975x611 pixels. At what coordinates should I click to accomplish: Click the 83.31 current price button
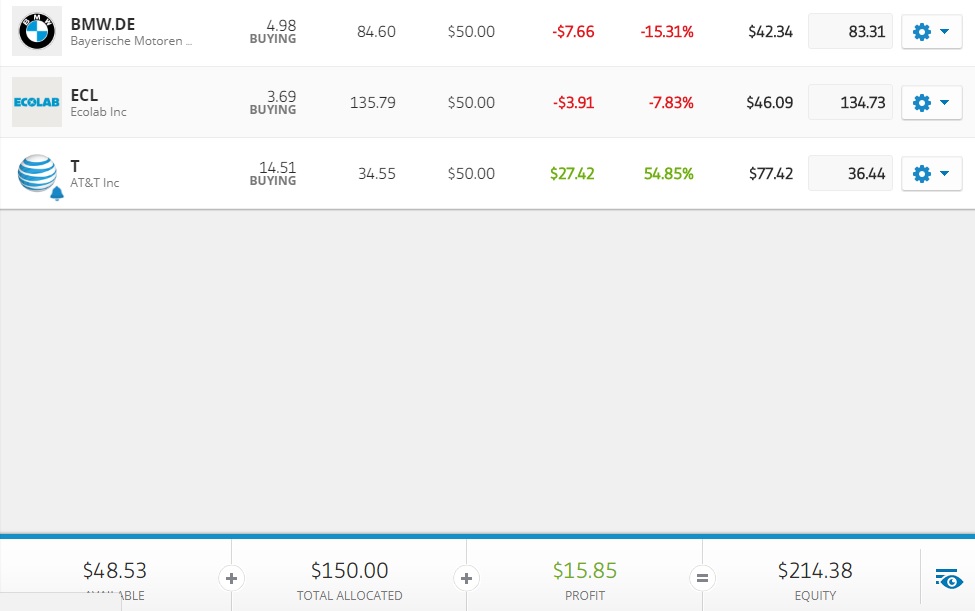[x=850, y=32]
